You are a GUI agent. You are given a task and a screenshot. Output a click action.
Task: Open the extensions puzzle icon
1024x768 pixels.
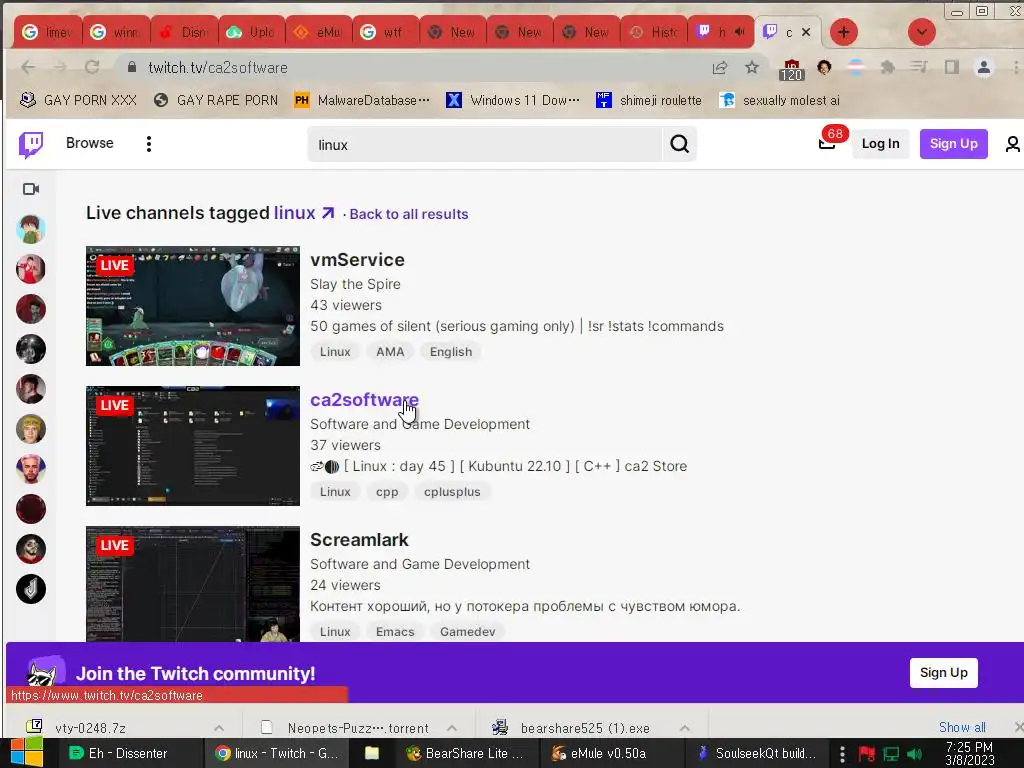coord(888,67)
